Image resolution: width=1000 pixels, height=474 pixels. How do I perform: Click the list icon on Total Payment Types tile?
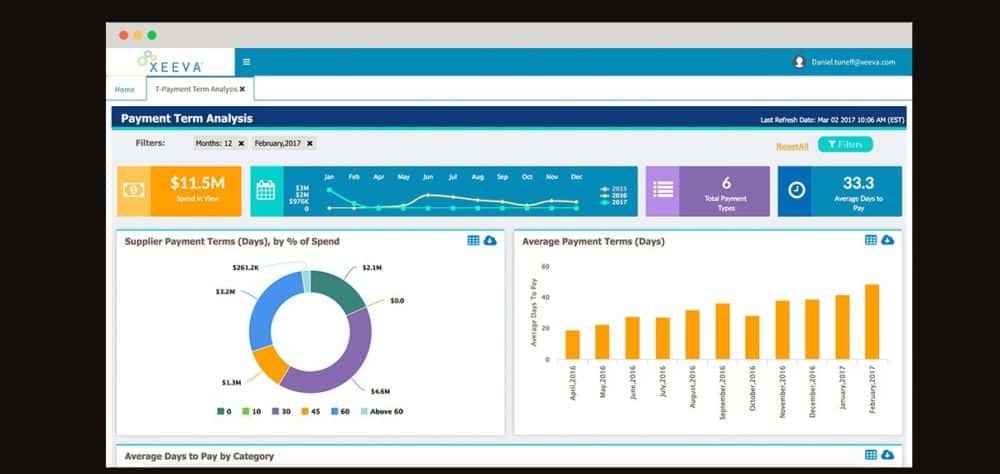coord(663,190)
